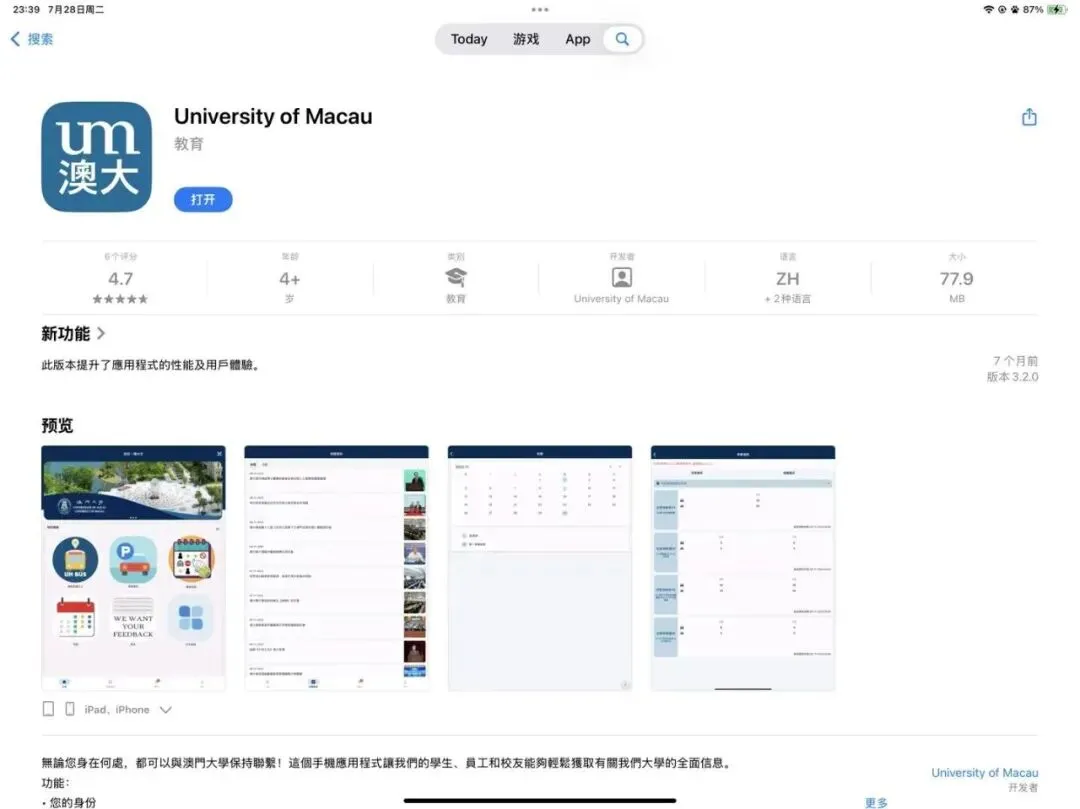Tap the developer person icon

point(622,277)
